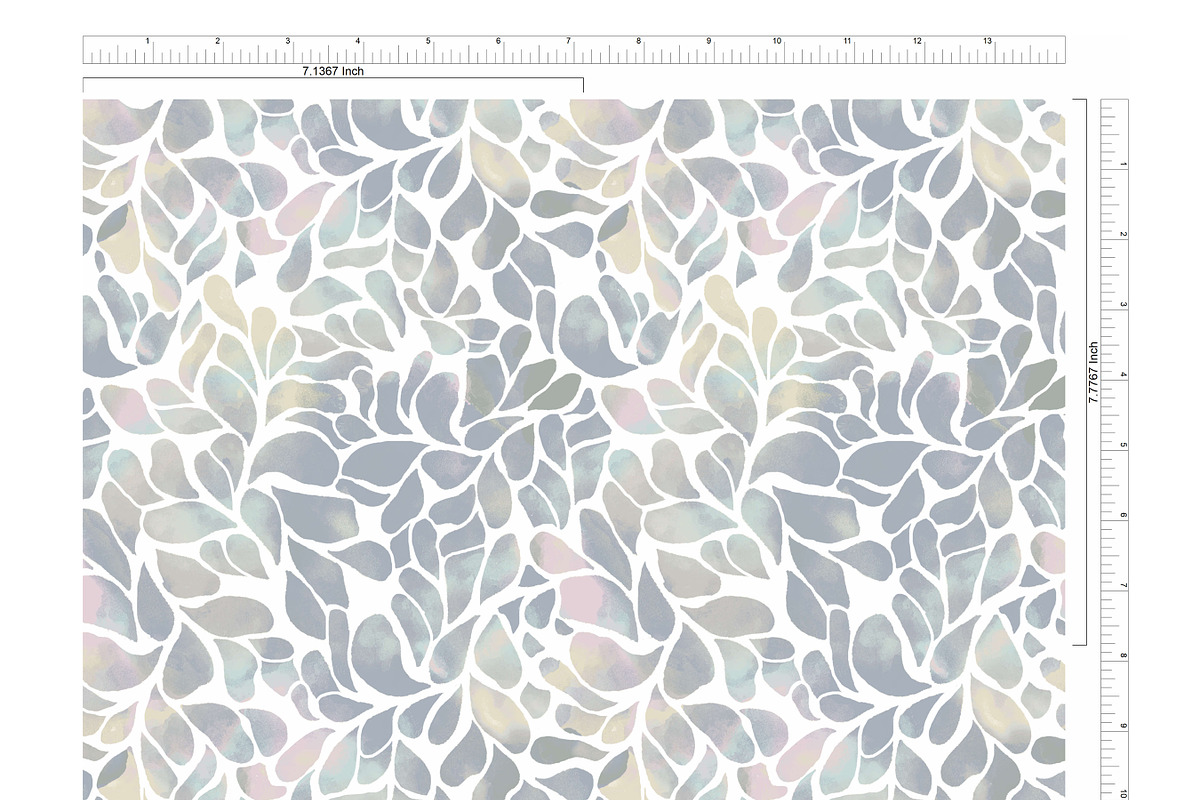
Task: Click number 12 on the horizontal ruler
Action: [x=917, y=41]
